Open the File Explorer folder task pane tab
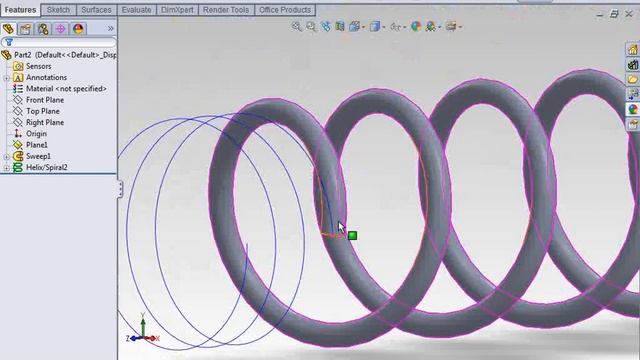640x360 pixels. (633, 79)
